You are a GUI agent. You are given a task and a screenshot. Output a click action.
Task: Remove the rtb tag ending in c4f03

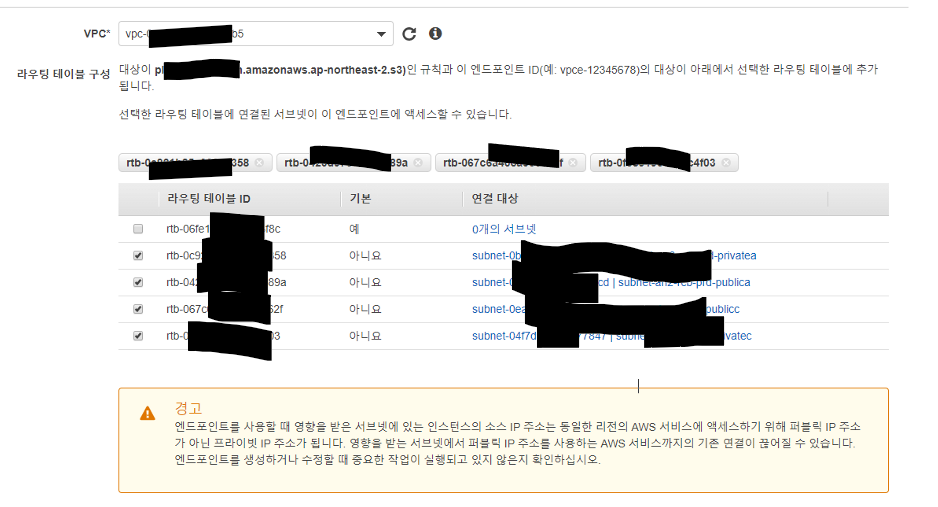click(x=726, y=163)
